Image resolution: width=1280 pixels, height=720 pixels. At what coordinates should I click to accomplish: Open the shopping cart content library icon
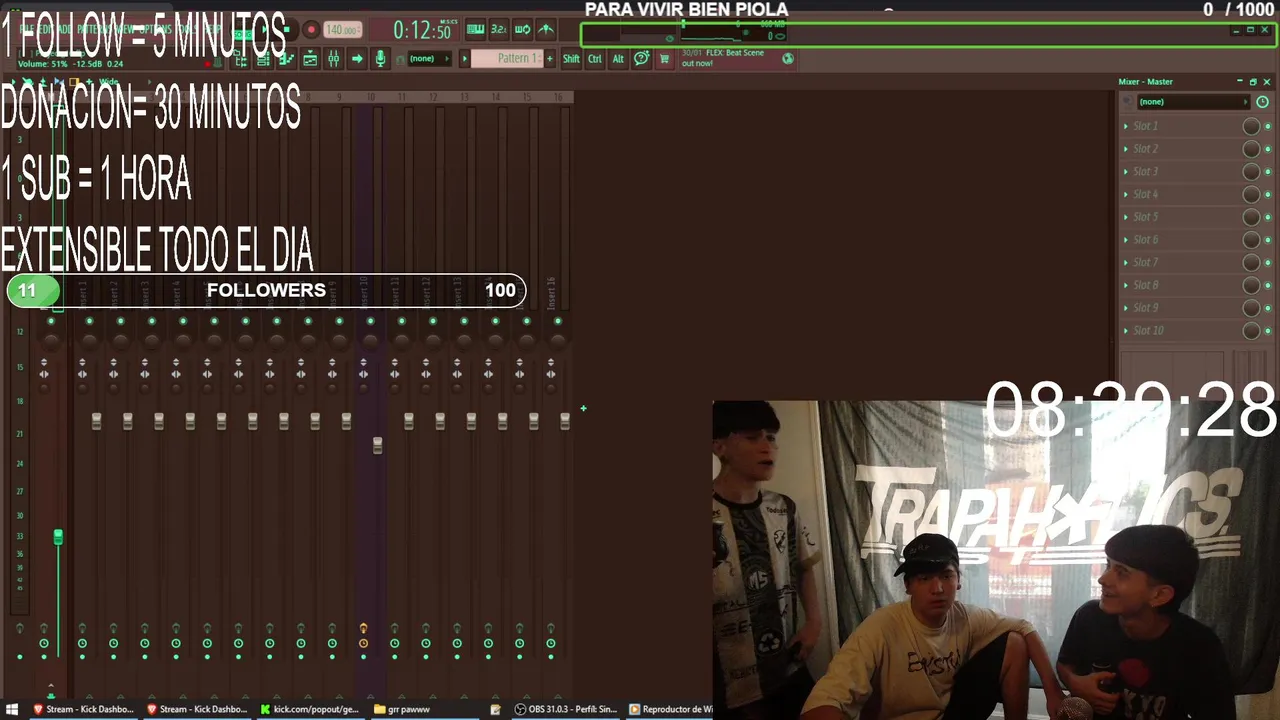click(664, 59)
